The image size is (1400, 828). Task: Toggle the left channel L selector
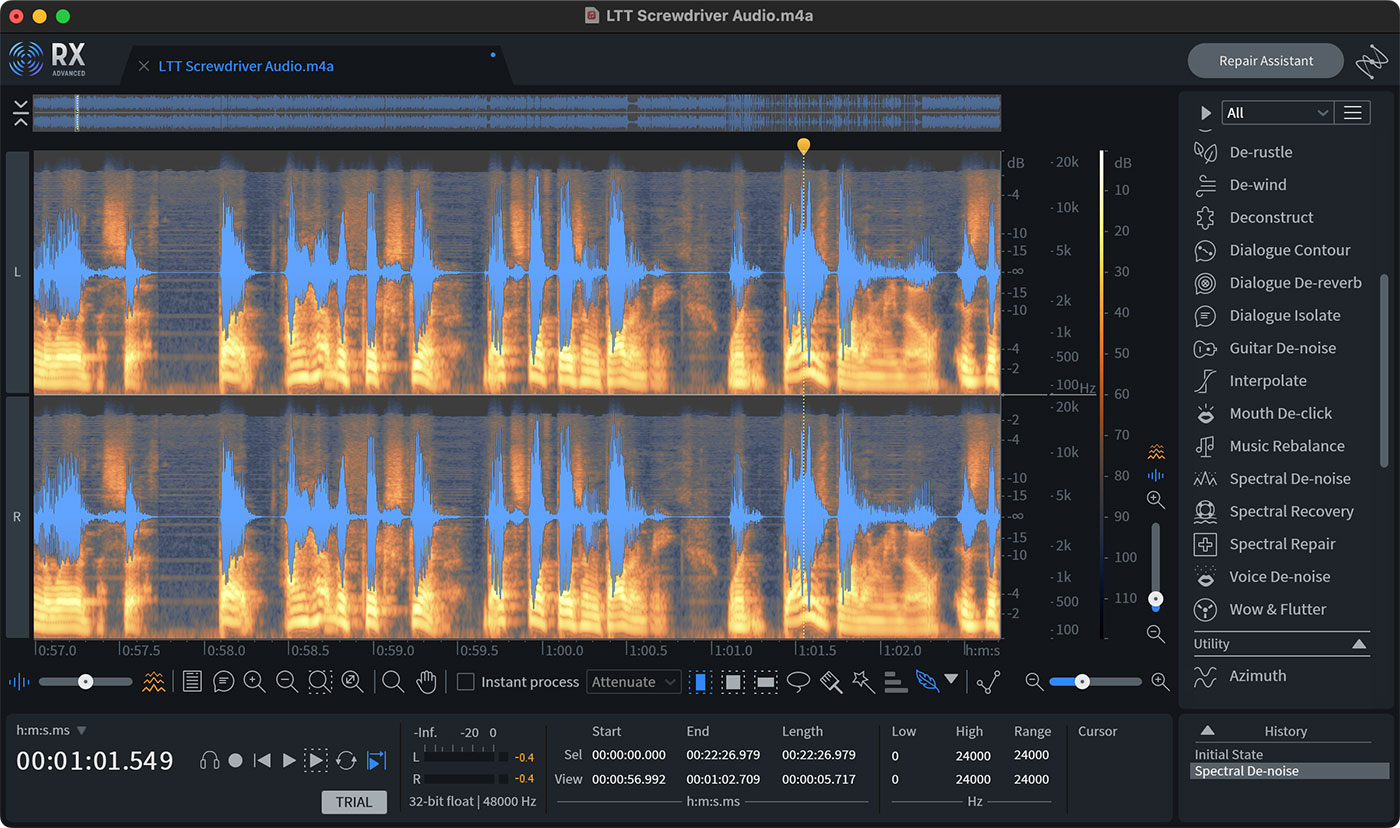(x=17, y=272)
